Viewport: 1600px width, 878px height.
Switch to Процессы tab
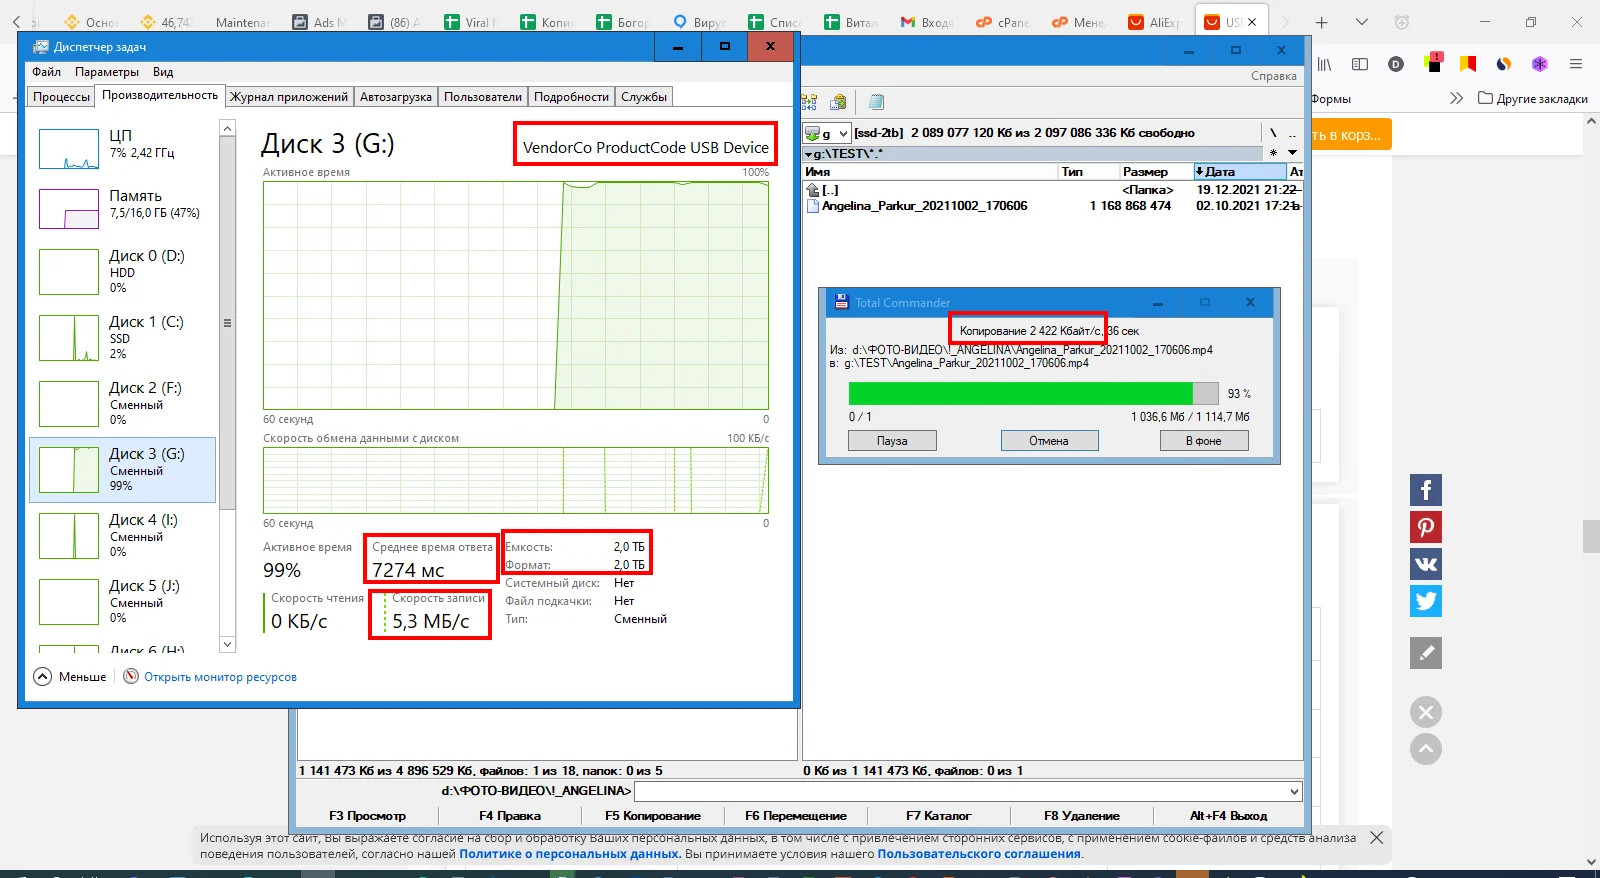tap(61, 97)
